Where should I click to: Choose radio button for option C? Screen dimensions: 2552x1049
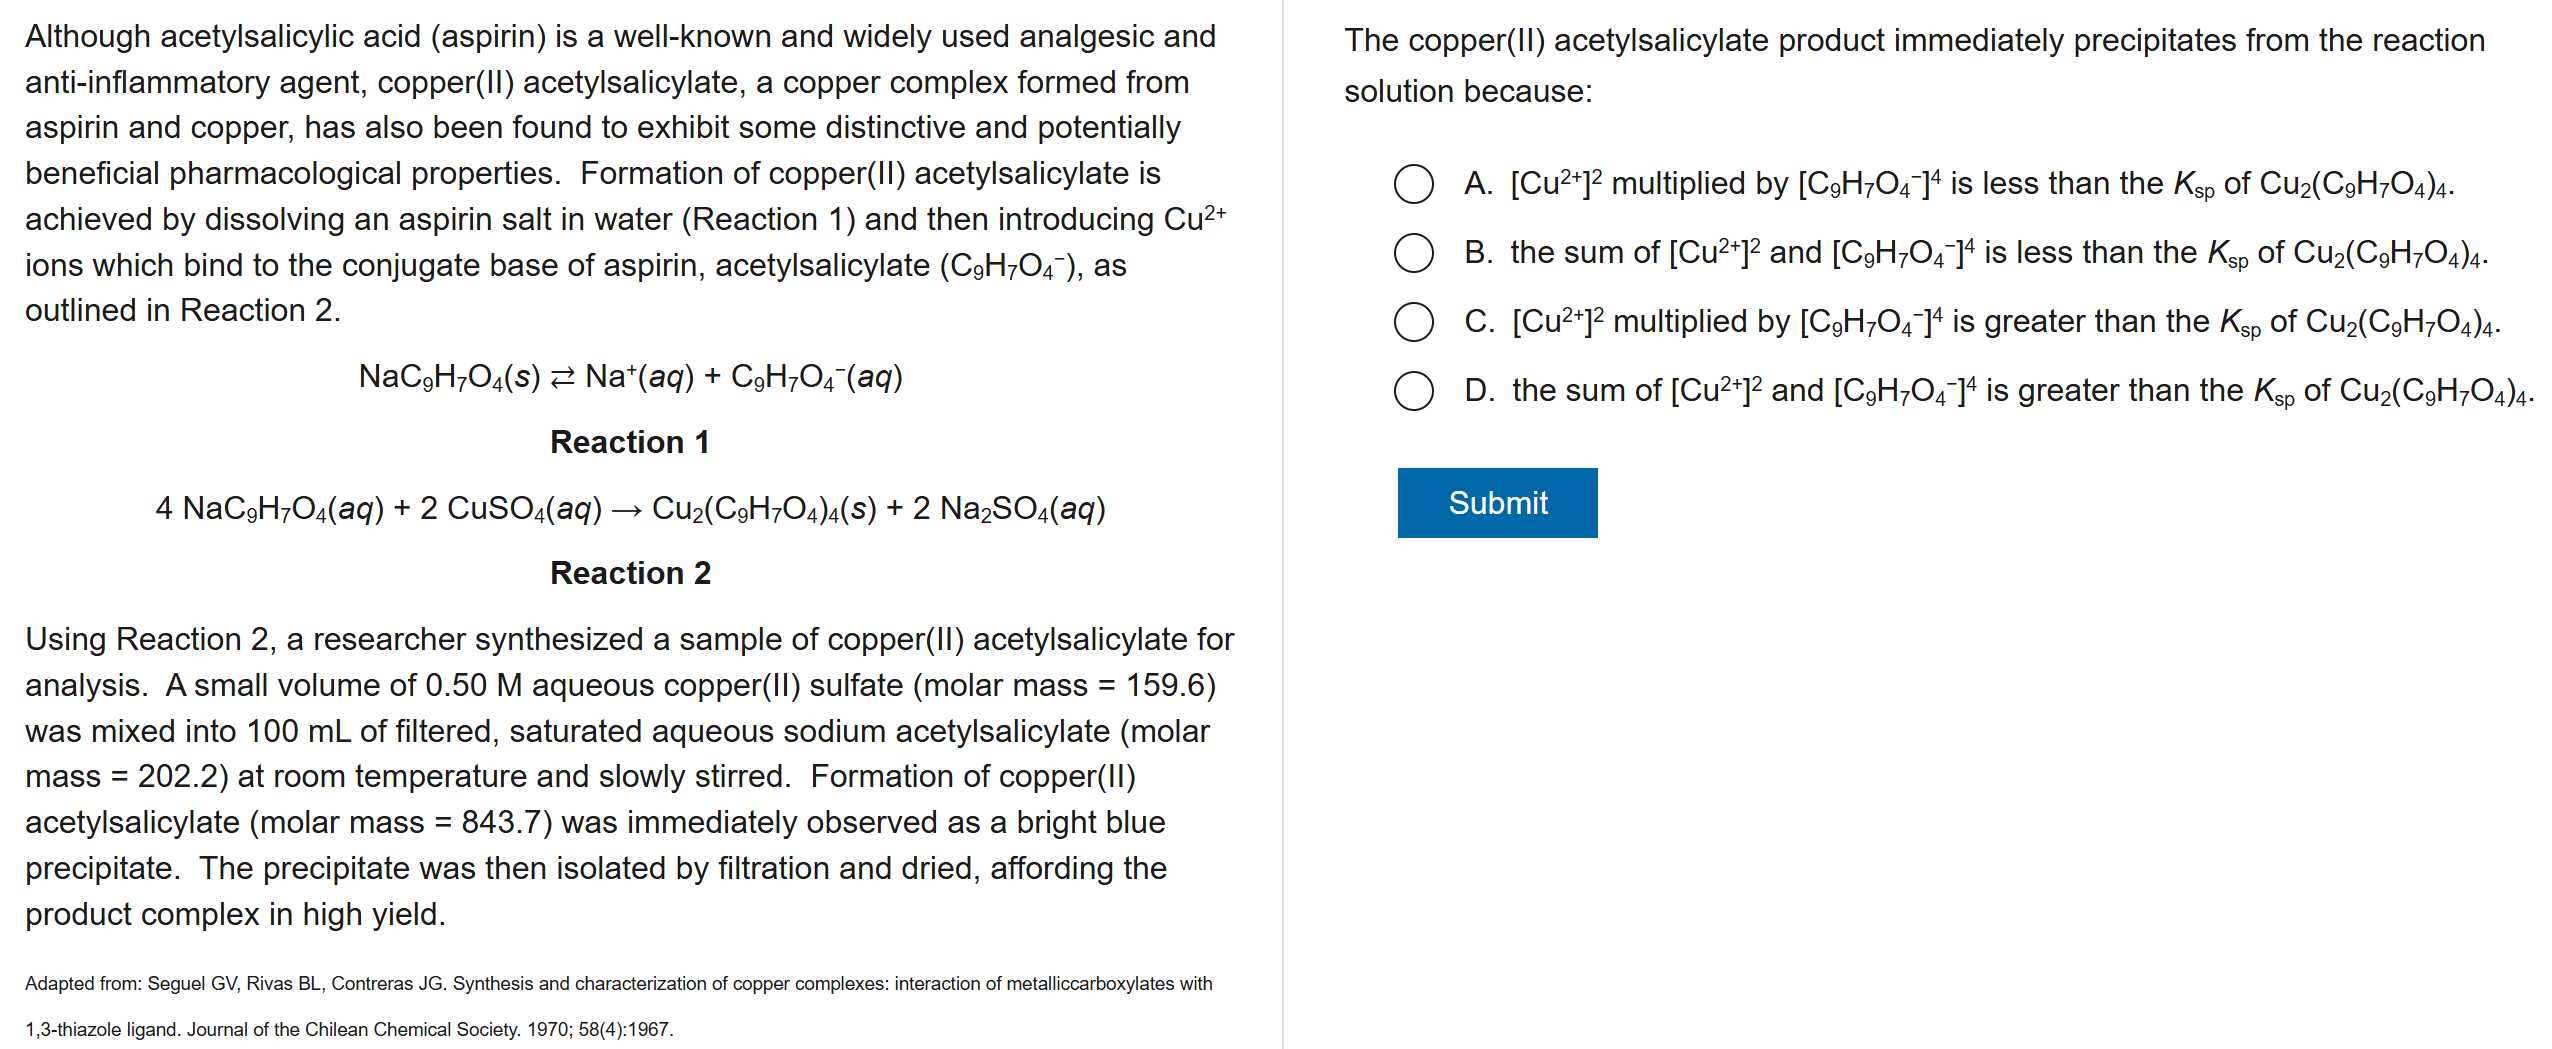pyautogui.click(x=1413, y=322)
